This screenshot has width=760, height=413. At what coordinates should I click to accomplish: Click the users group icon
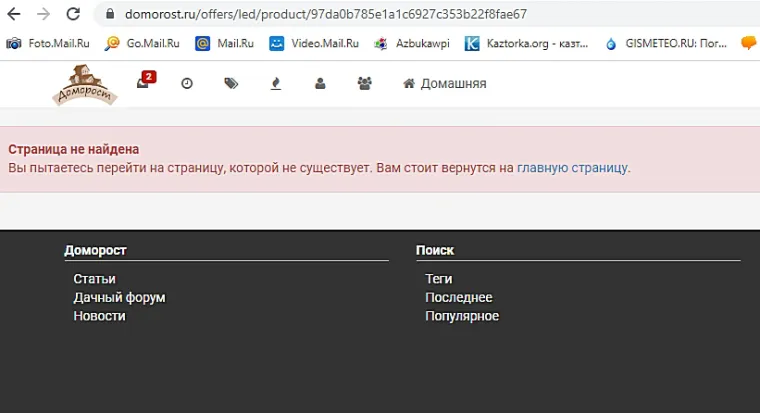coord(364,84)
